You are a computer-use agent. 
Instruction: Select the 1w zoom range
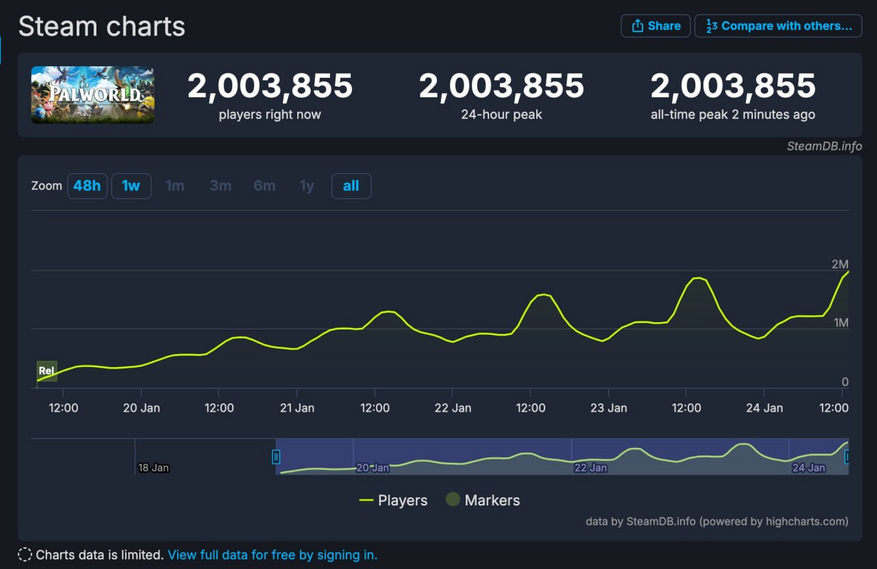click(131, 186)
